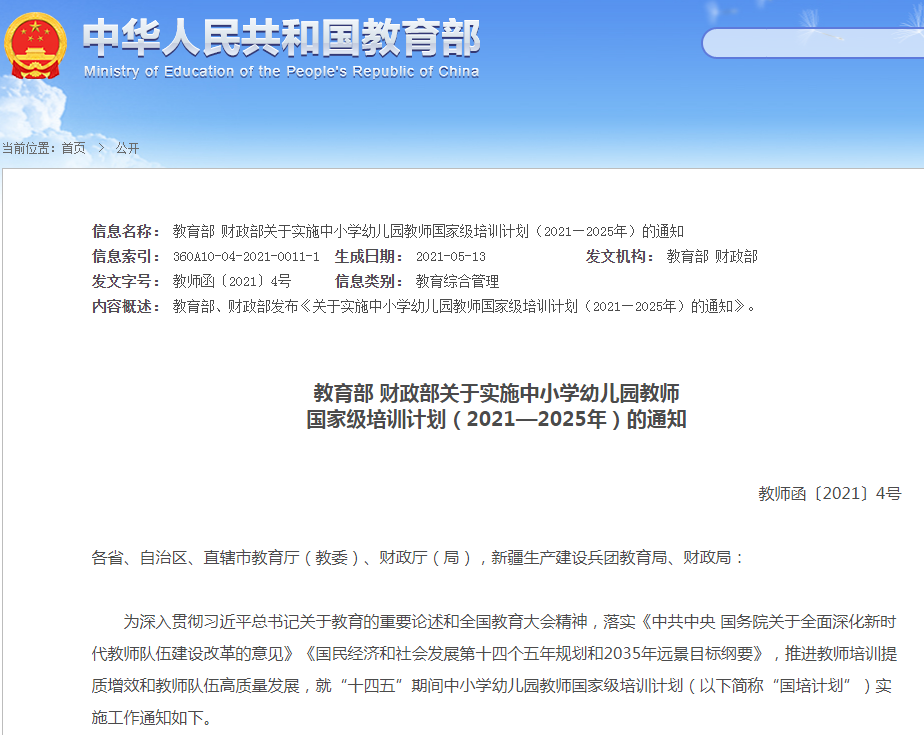
Task: Click 教育部 财政部 issuing agency value
Action: tap(712, 256)
